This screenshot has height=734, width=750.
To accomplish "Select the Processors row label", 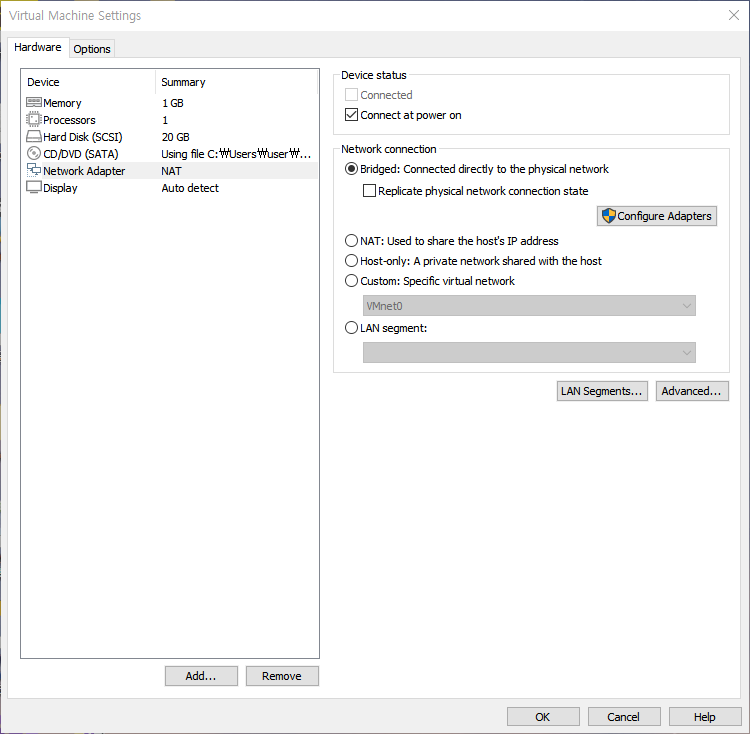I will [x=69, y=120].
